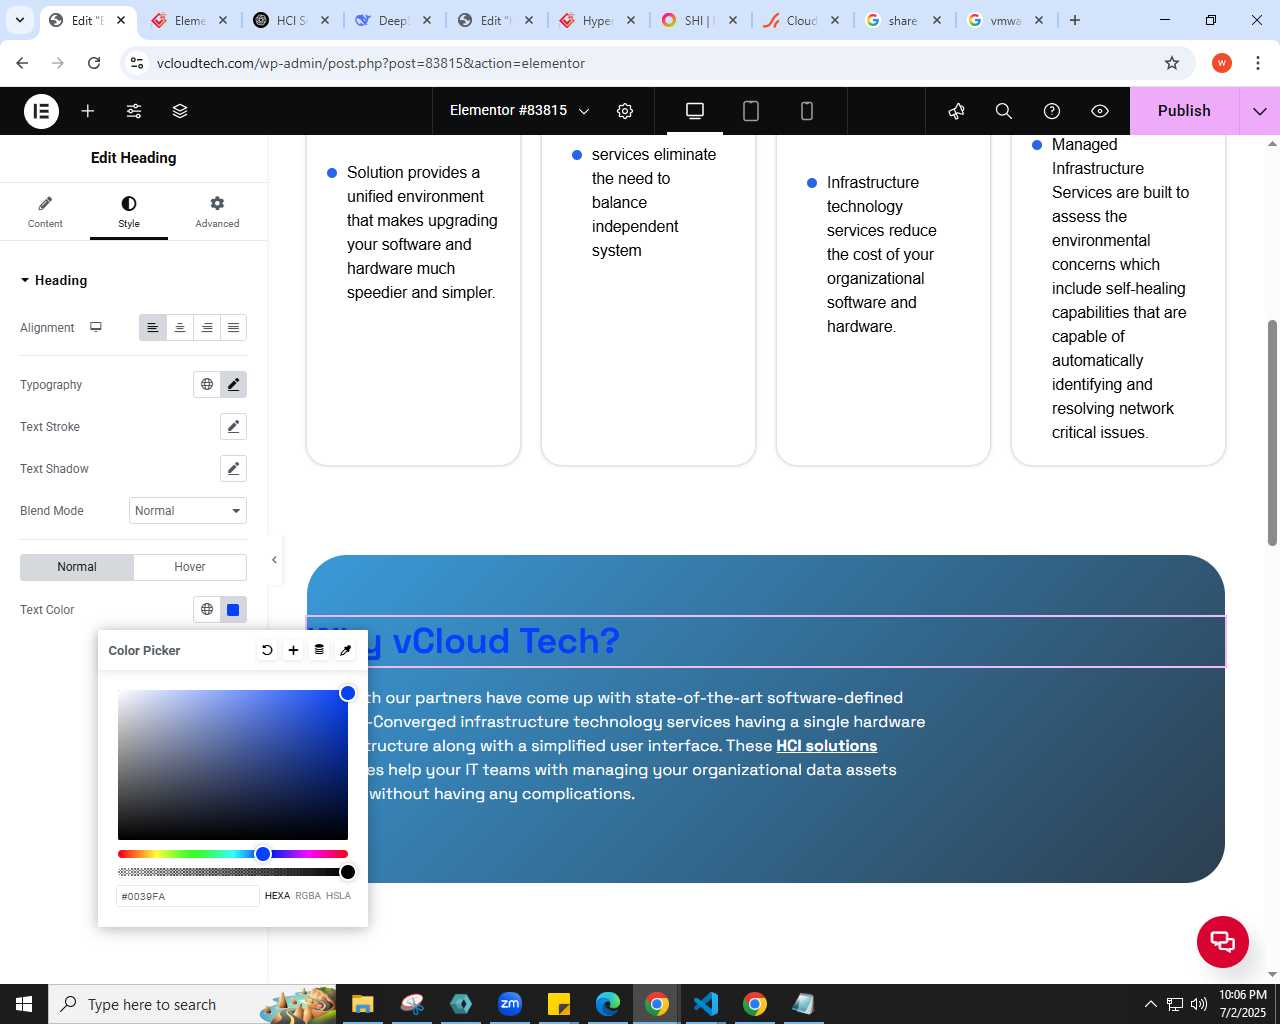This screenshot has width=1280, height=1024.
Task: Set heading alignment to right
Action: coord(207,327)
